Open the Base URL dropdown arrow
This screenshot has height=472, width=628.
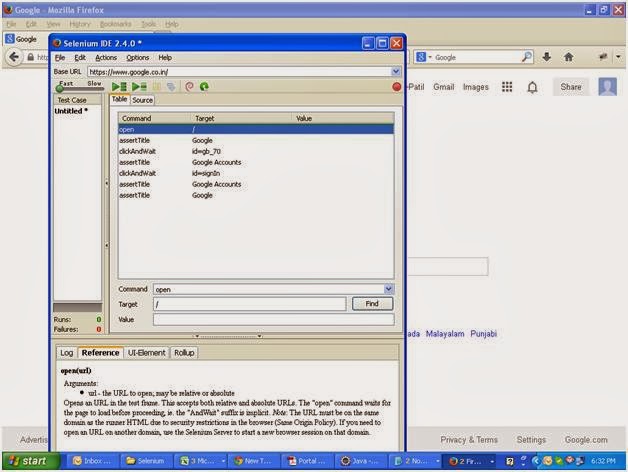coord(396,72)
